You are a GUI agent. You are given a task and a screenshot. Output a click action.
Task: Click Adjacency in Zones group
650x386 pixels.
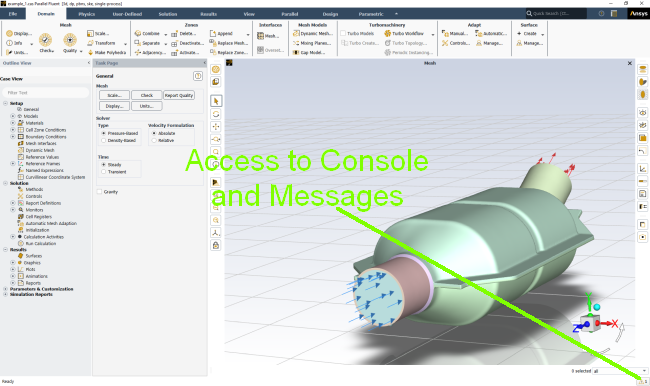click(x=150, y=53)
